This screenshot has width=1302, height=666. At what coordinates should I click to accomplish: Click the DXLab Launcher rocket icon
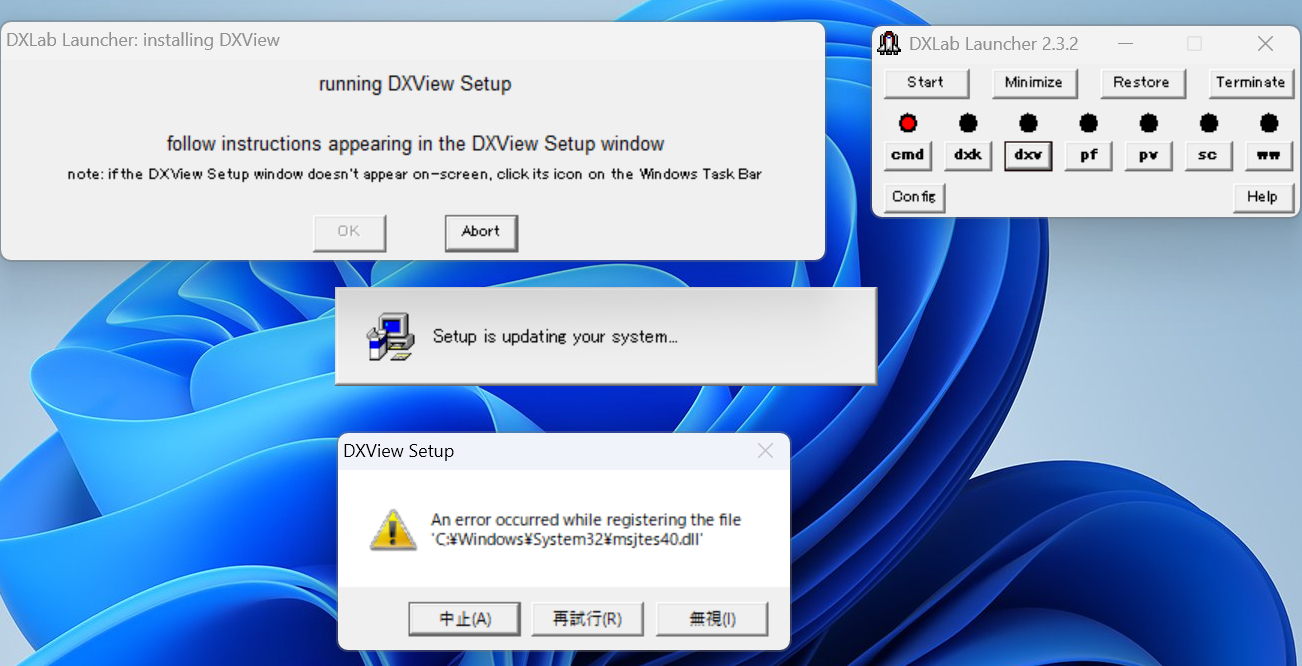click(888, 44)
